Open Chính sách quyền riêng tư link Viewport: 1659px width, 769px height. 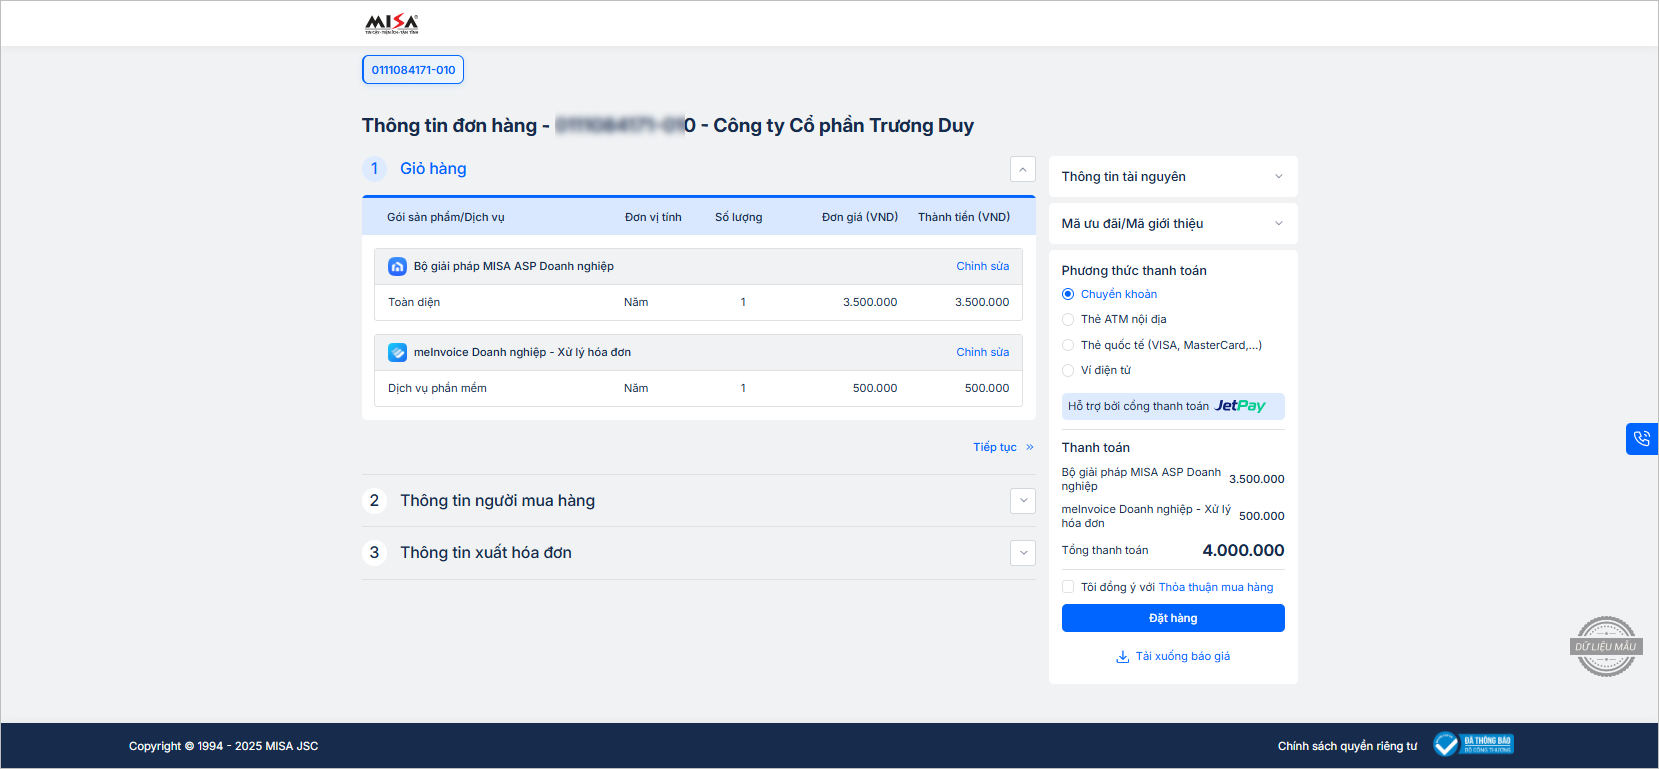[x=1347, y=746]
